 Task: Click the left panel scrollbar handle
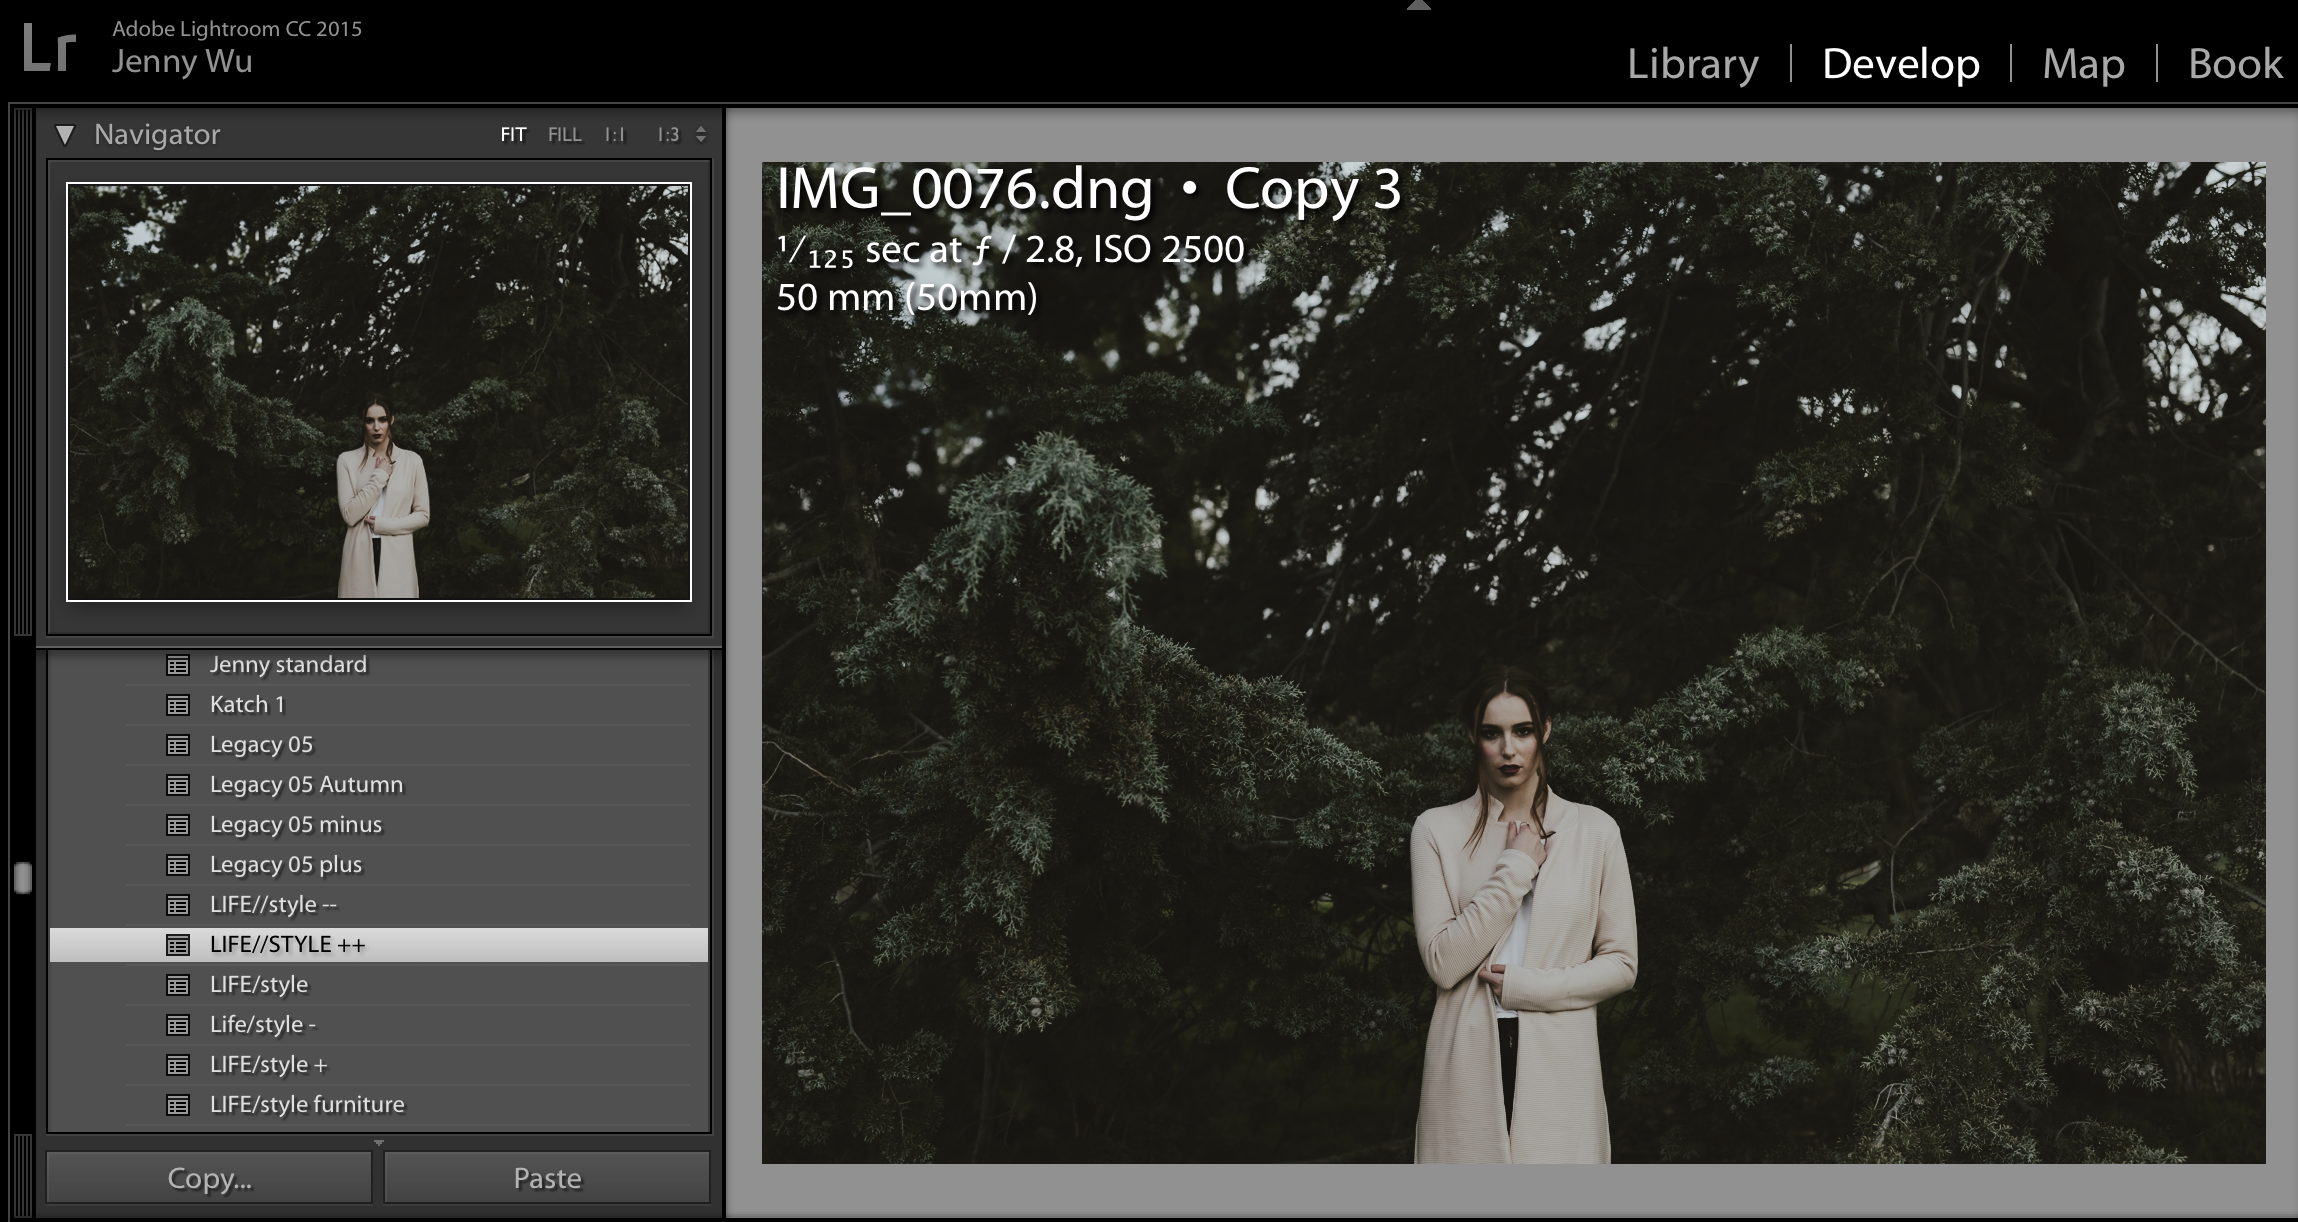tap(23, 878)
